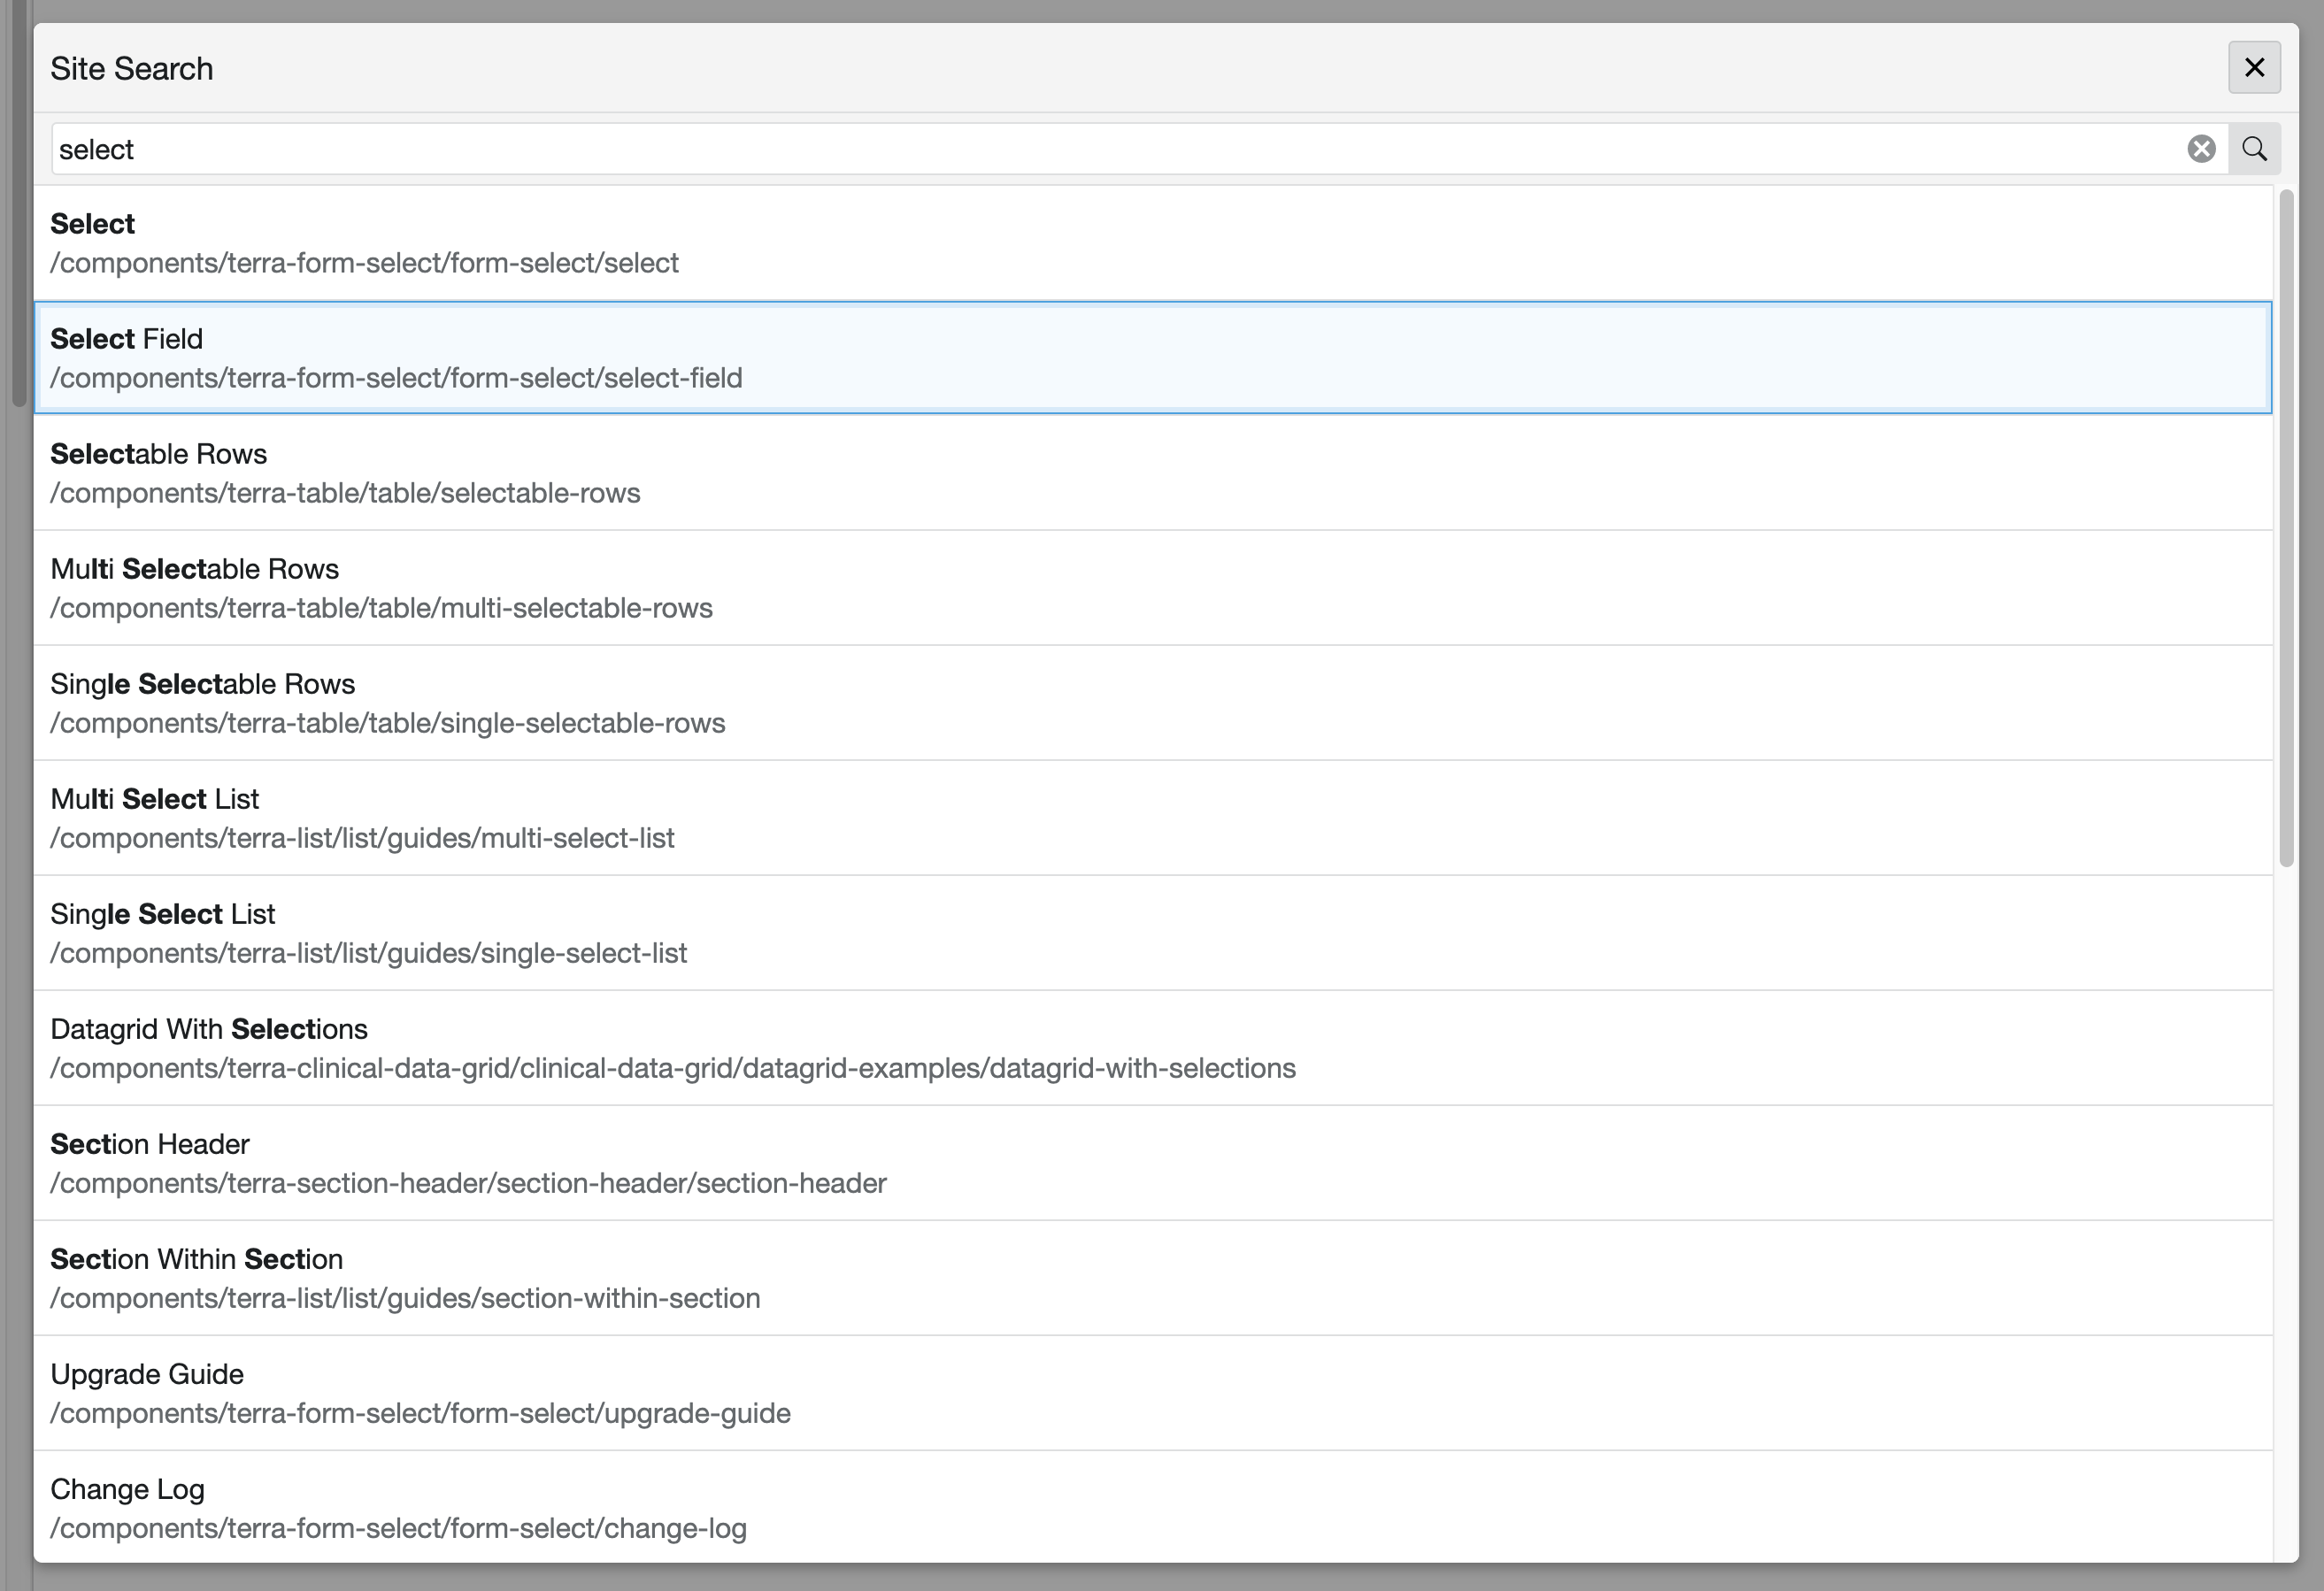Click the word 'select' in the search box

pyautogui.click(x=97, y=148)
